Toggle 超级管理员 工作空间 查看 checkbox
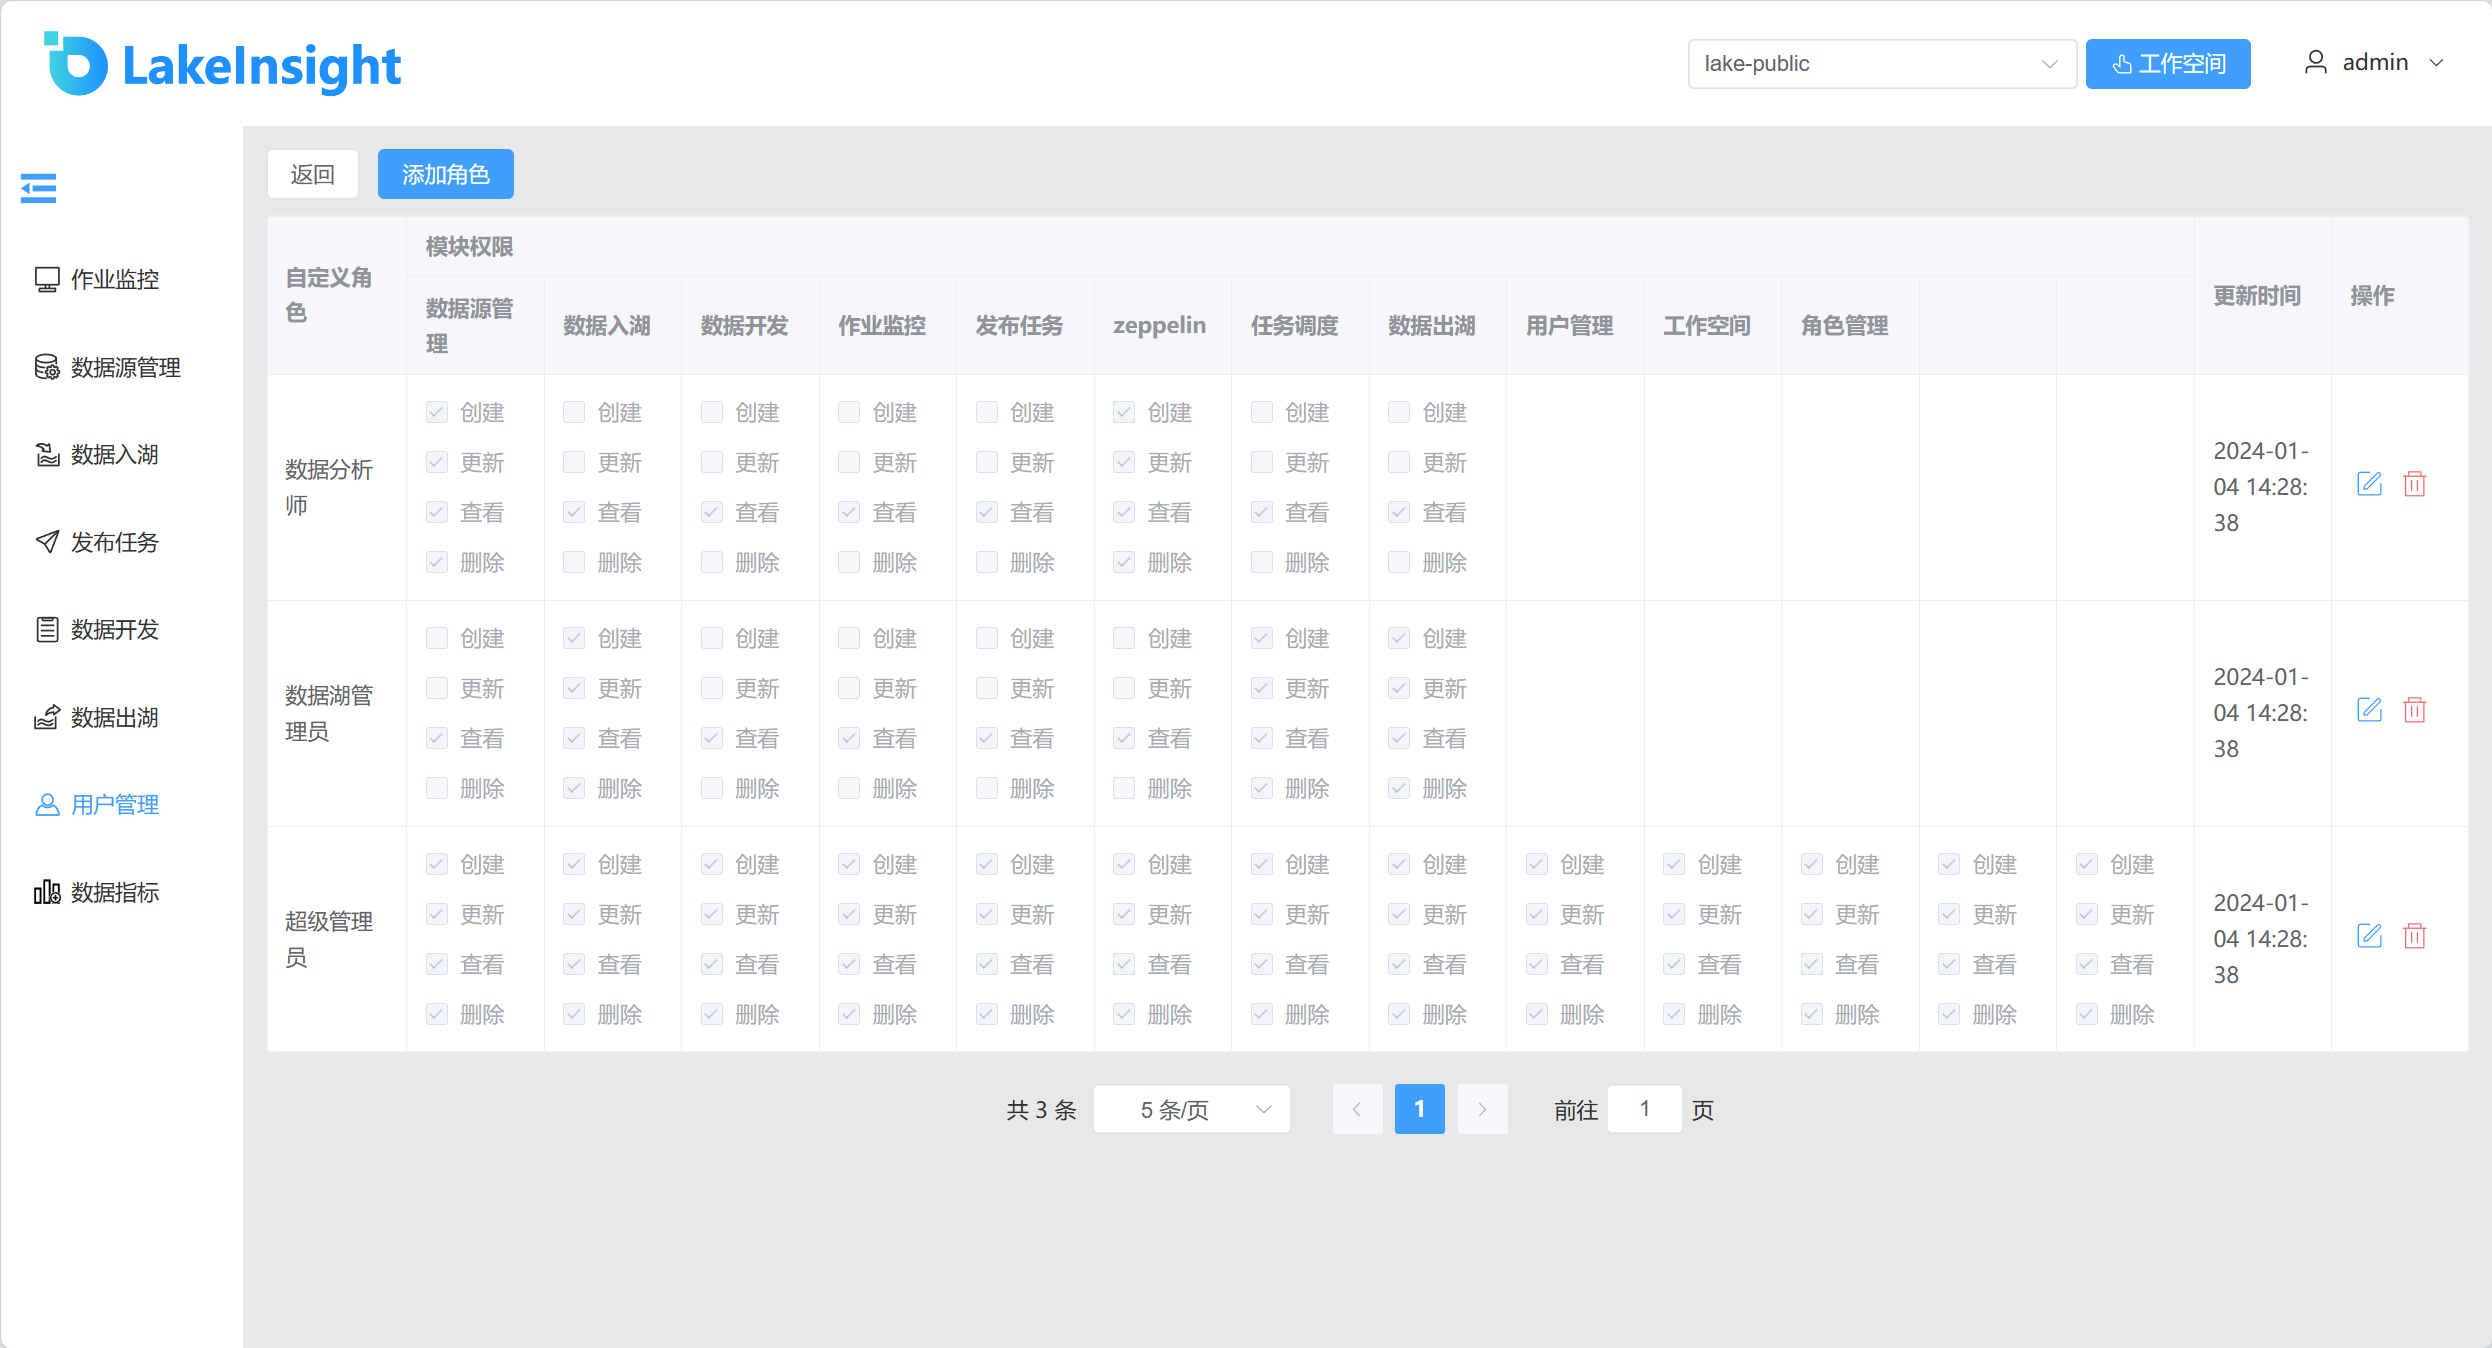The height and width of the screenshot is (1348, 2492). tap(1674, 964)
